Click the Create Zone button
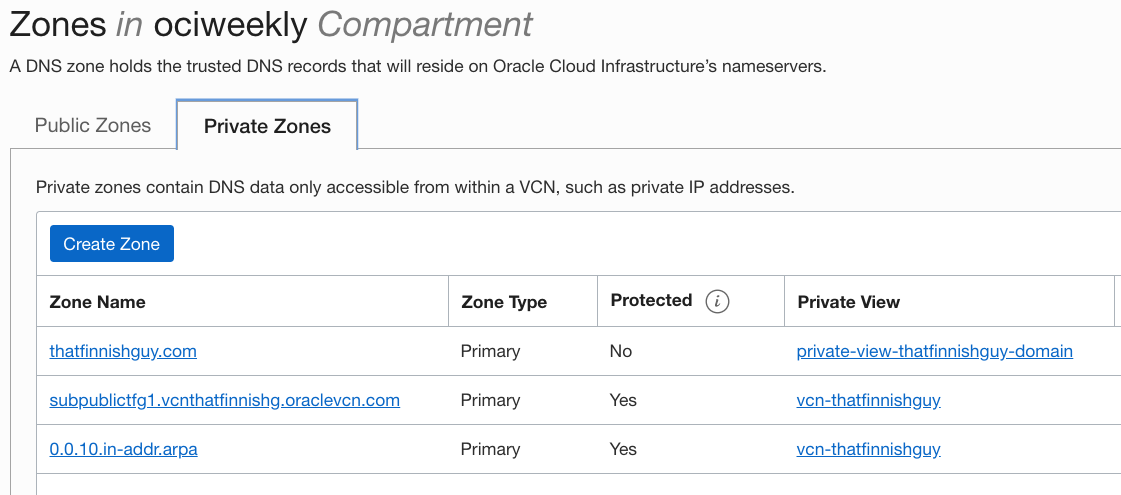This screenshot has width=1121, height=495. [x=112, y=244]
